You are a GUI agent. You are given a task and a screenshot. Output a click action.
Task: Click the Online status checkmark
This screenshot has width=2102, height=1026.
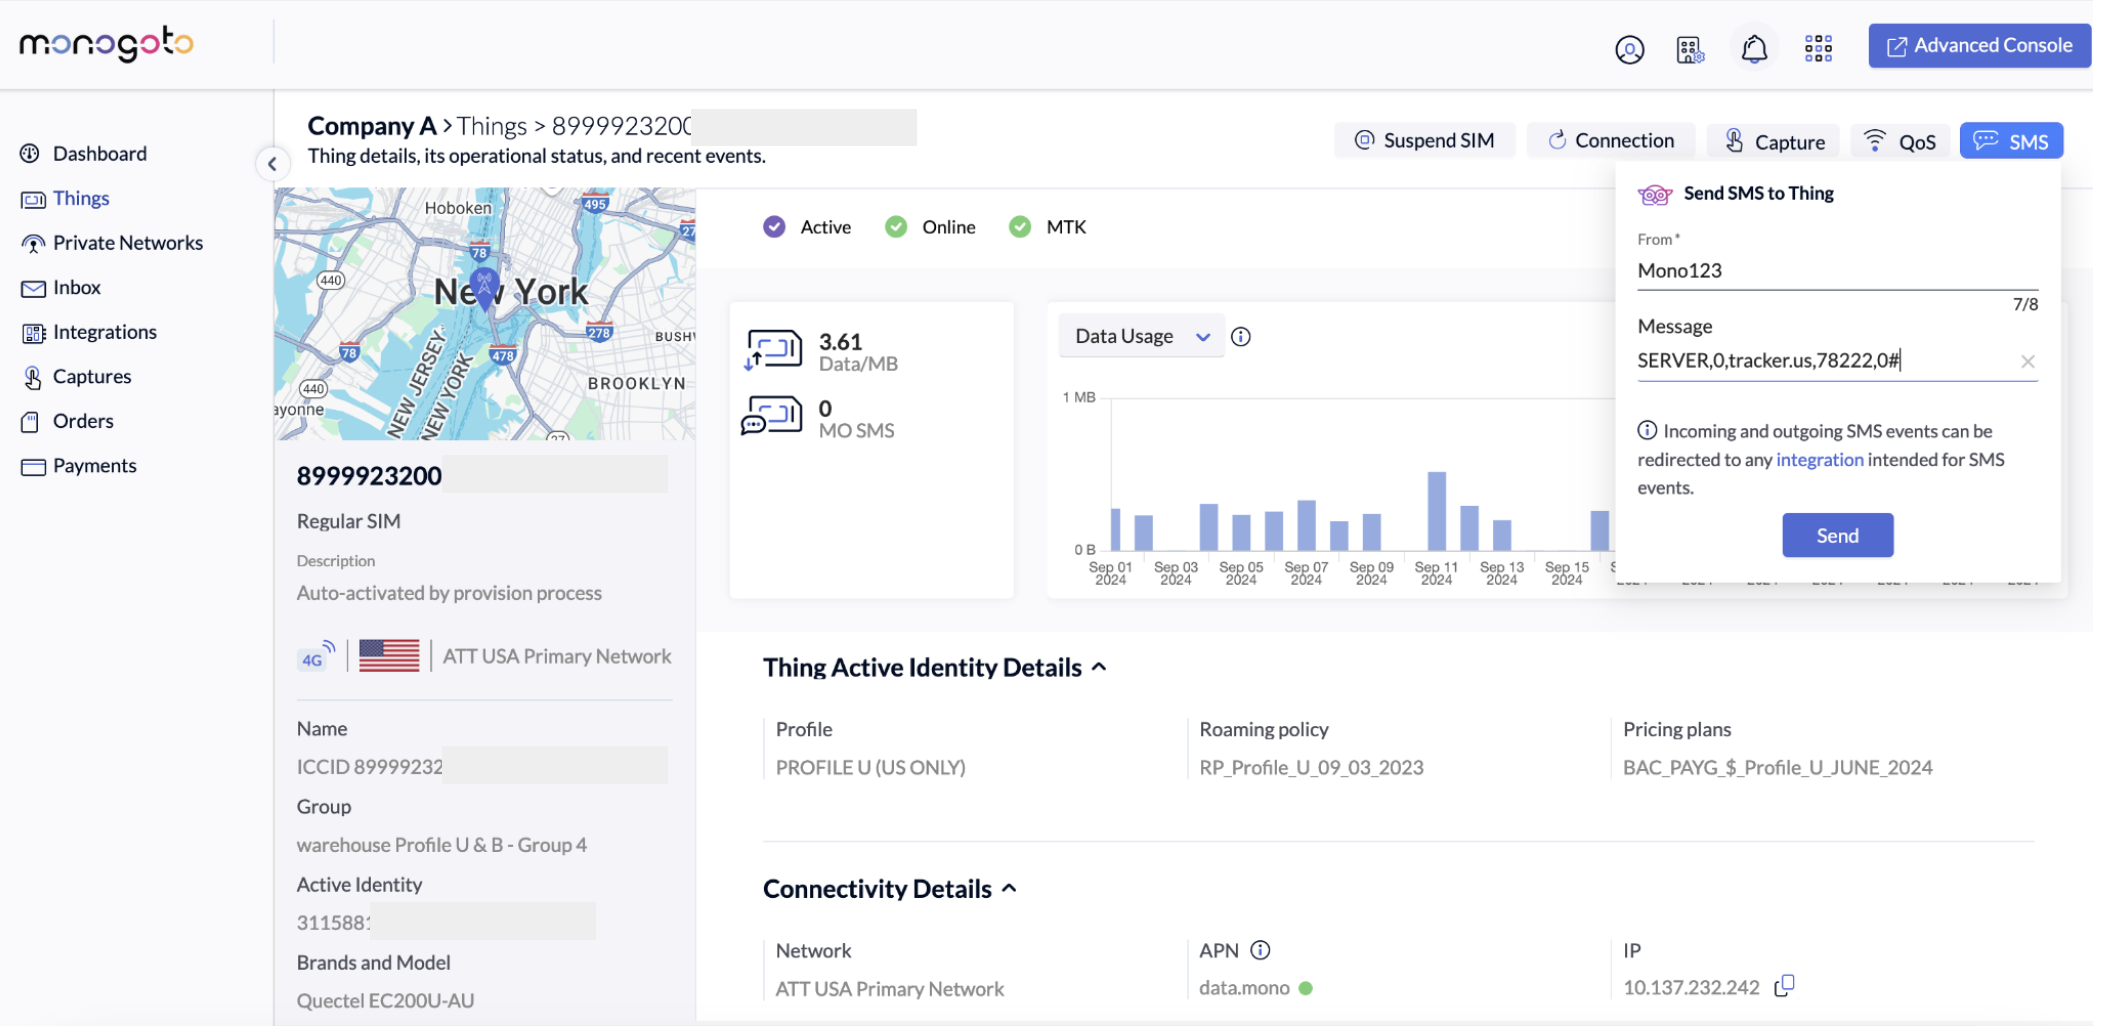click(896, 227)
